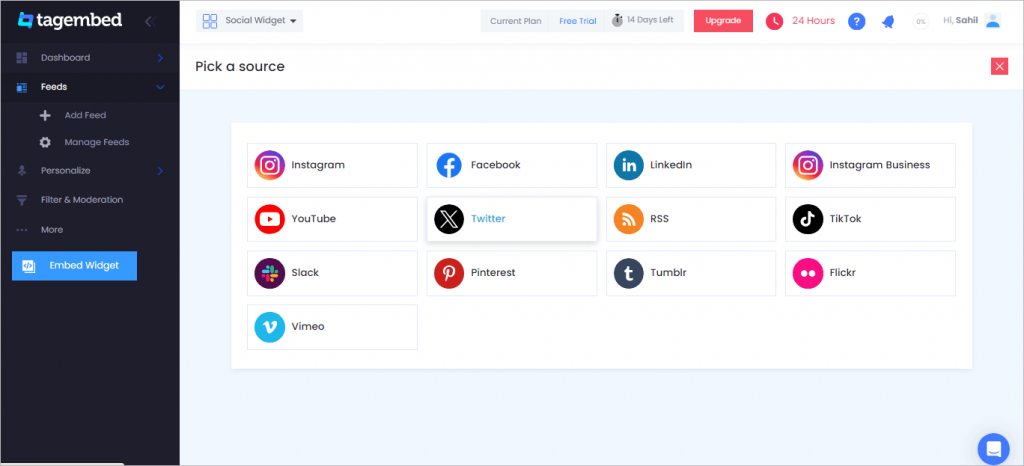Pick the RSS feed icon
The width and height of the screenshot is (1024, 466).
click(628, 219)
